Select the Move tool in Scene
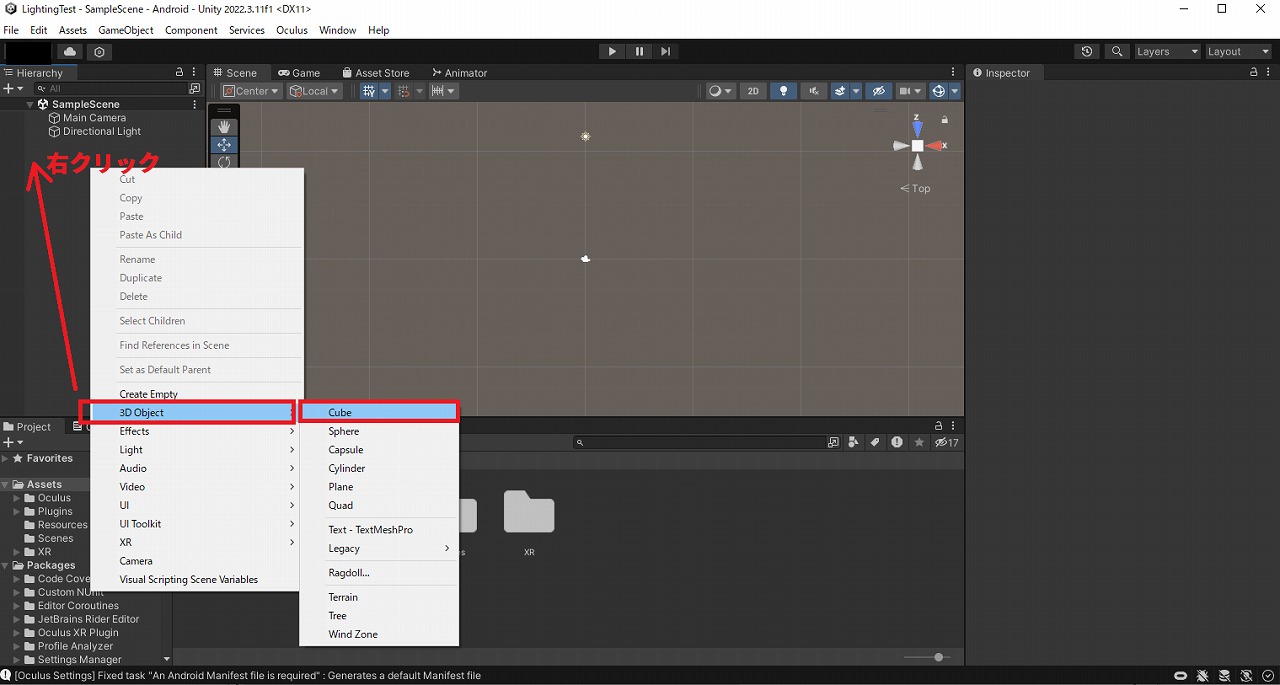The width and height of the screenshot is (1280, 685). (x=224, y=145)
